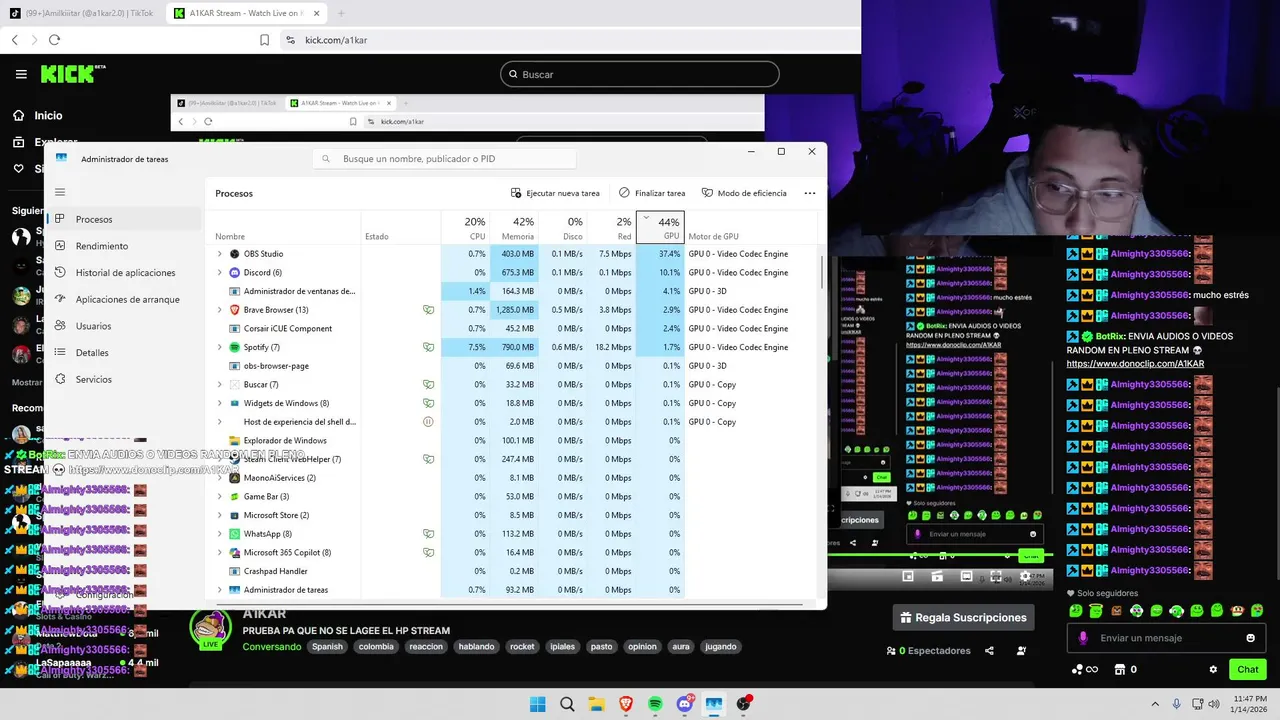Reload the browser page
1280x720 pixels.
click(54, 40)
